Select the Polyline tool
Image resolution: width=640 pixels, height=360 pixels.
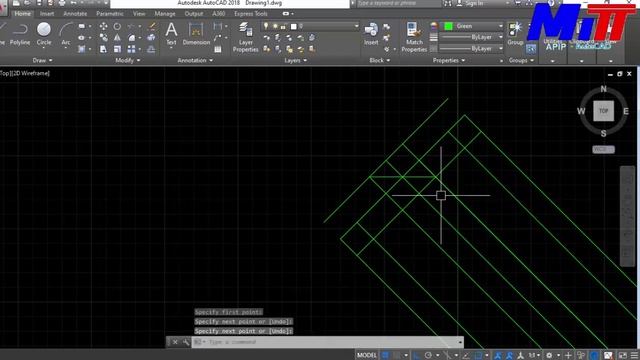pos(20,34)
